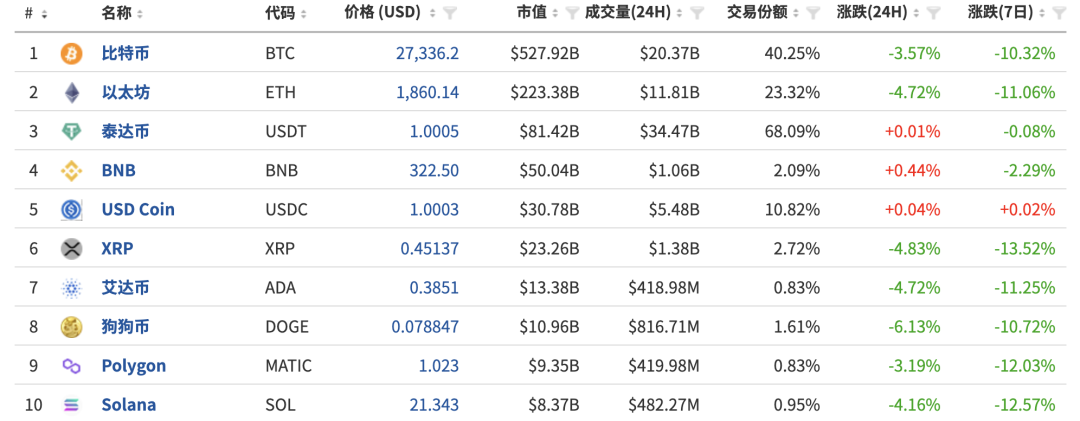
Task: Open the 以太坊 coin link
Action: (125, 93)
